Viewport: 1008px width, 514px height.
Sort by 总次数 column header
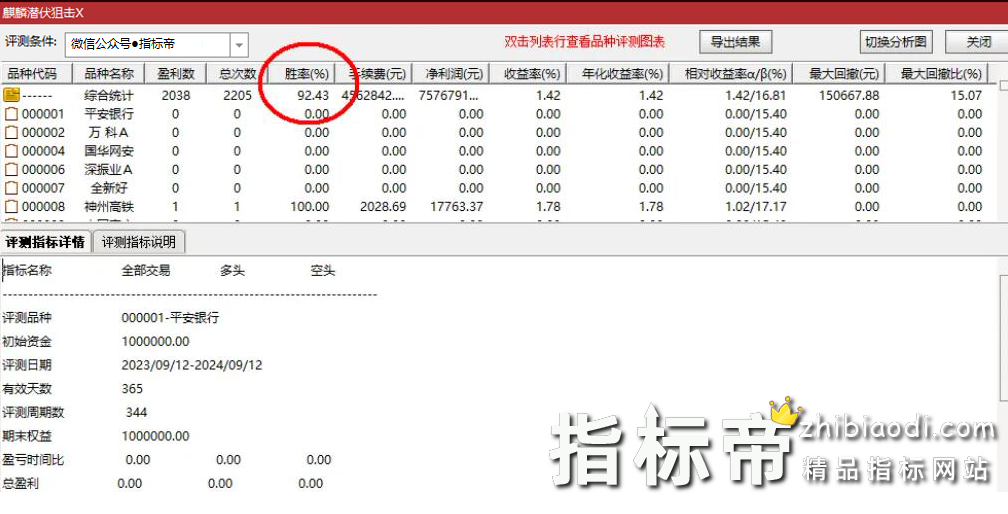point(237,74)
